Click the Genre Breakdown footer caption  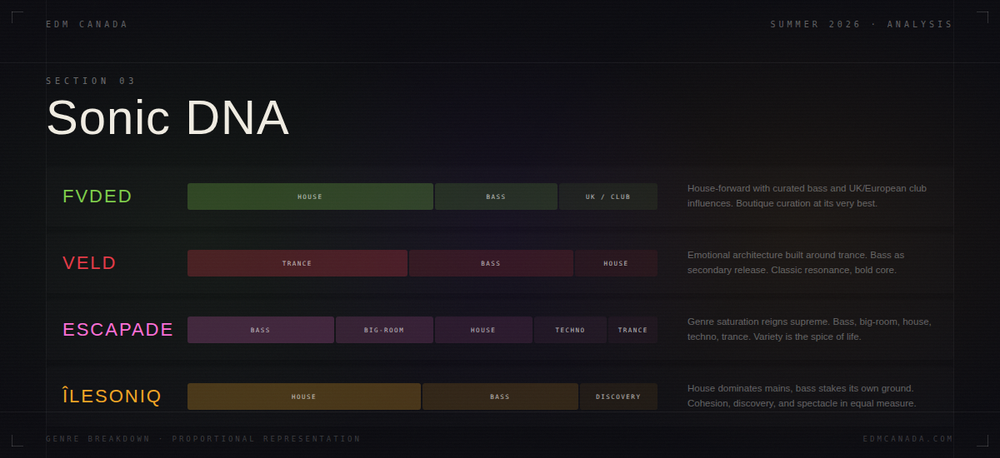point(203,439)
